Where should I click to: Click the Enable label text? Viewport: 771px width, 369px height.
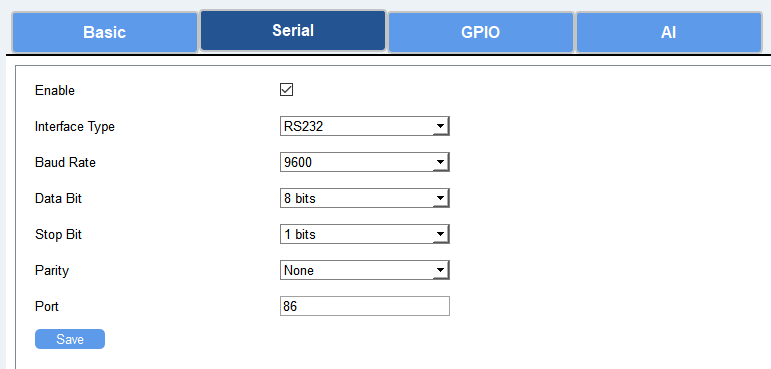pyautogui.click(x=55, y=91)
